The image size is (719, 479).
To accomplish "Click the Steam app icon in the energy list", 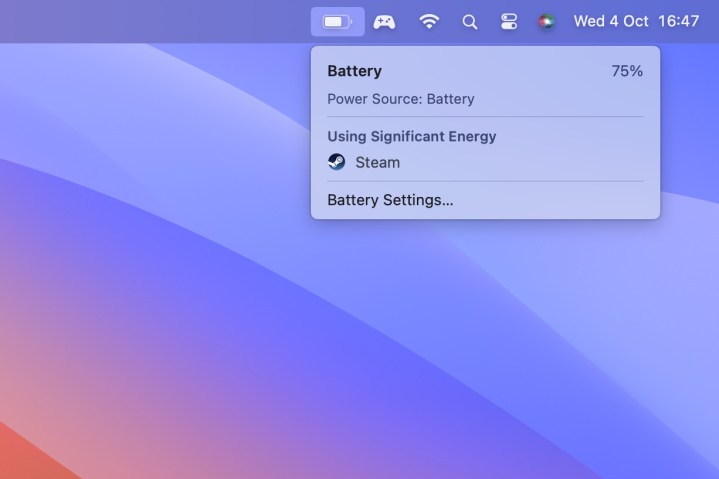I will [336, 162].
